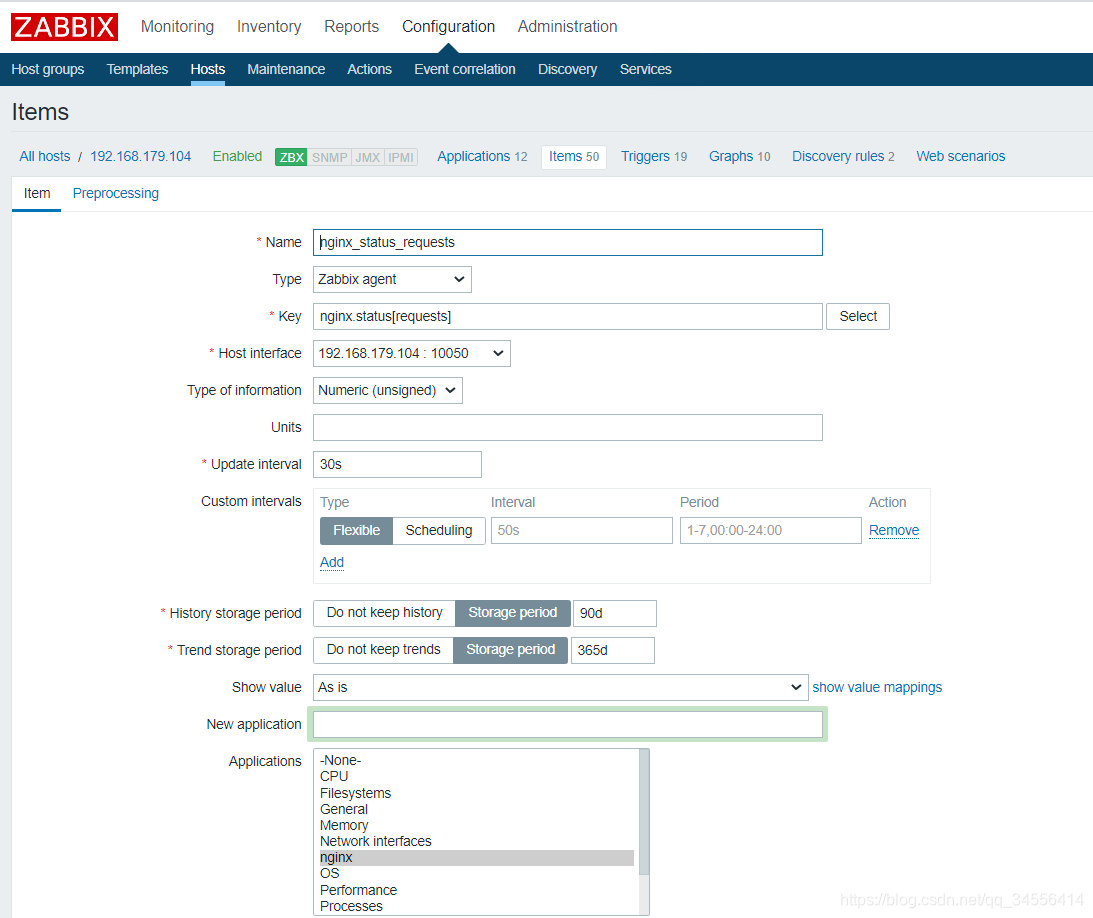Go to Discovery submenu

point(567,69)
